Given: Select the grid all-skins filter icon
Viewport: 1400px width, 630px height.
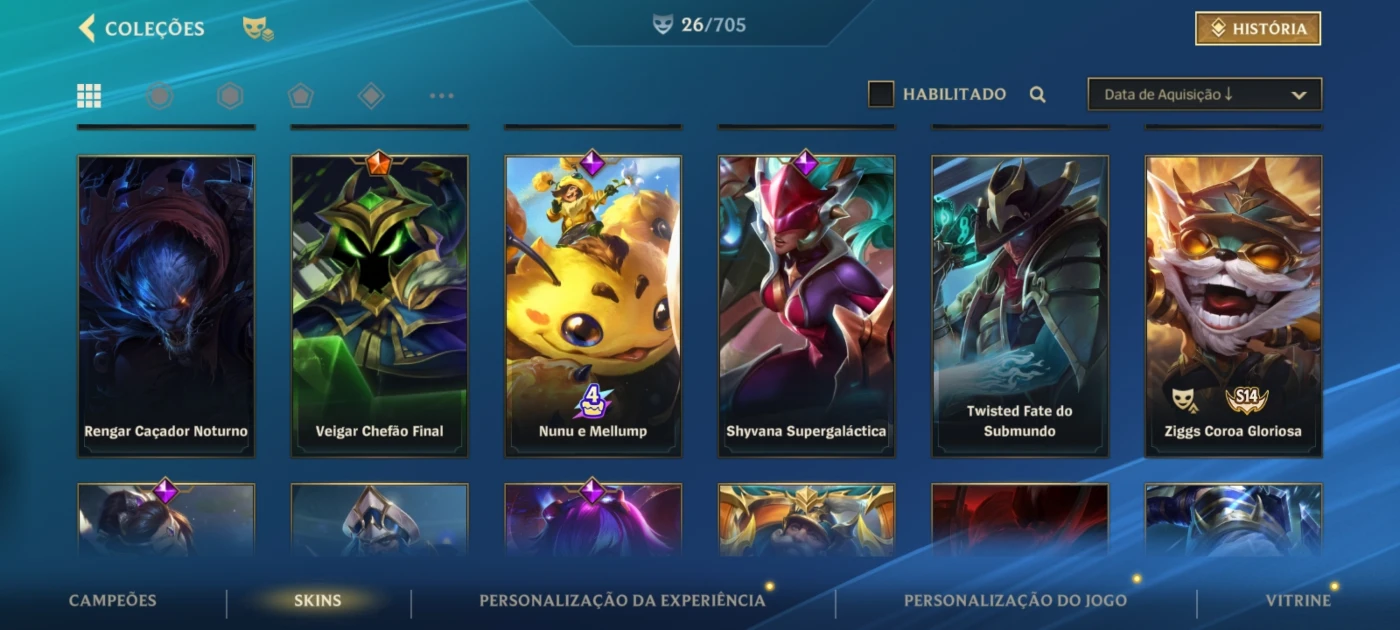Looking at the screenshot, I should click(x=89, y=96).
